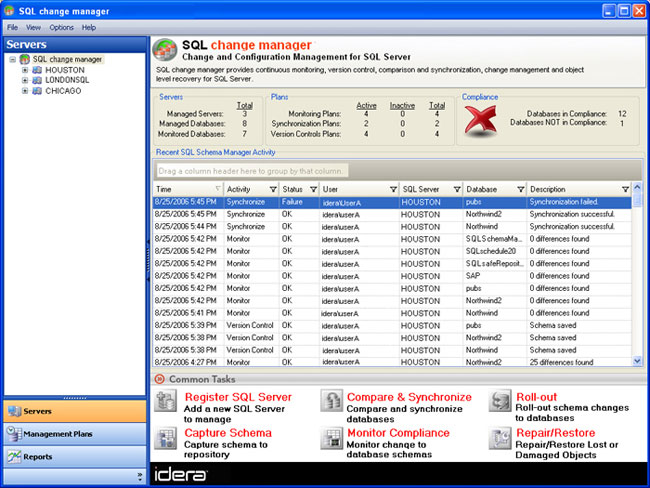This screenshot has height=488, width=650.
Task: Click the Register SQL Server icon
Action: pyautogui.click(x=165, y=401)
